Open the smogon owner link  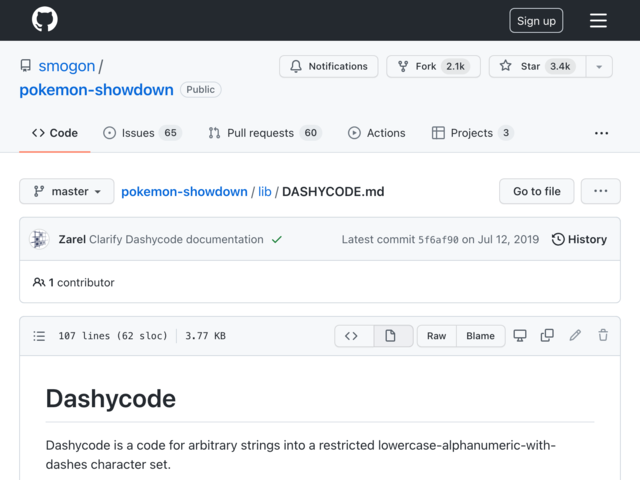[x=66, y=67]
